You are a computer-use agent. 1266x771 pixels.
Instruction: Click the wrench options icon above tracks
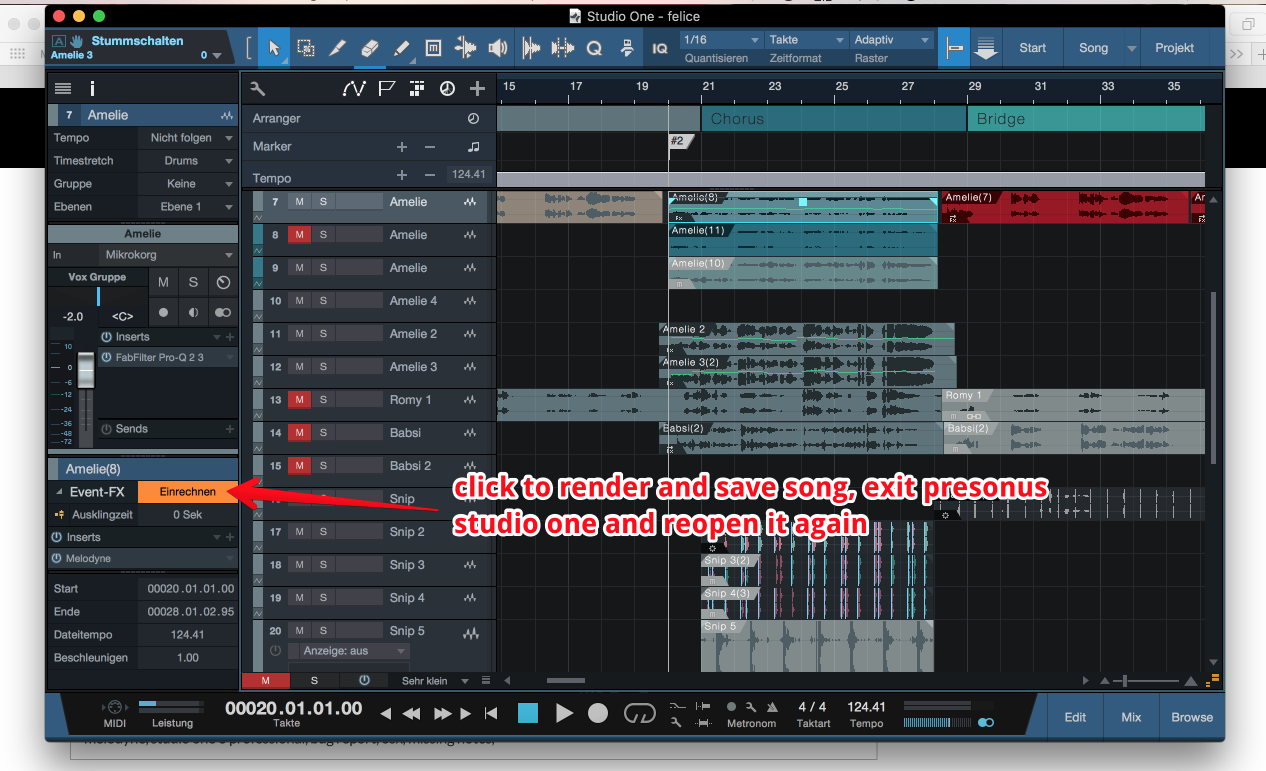click(257, 88)
